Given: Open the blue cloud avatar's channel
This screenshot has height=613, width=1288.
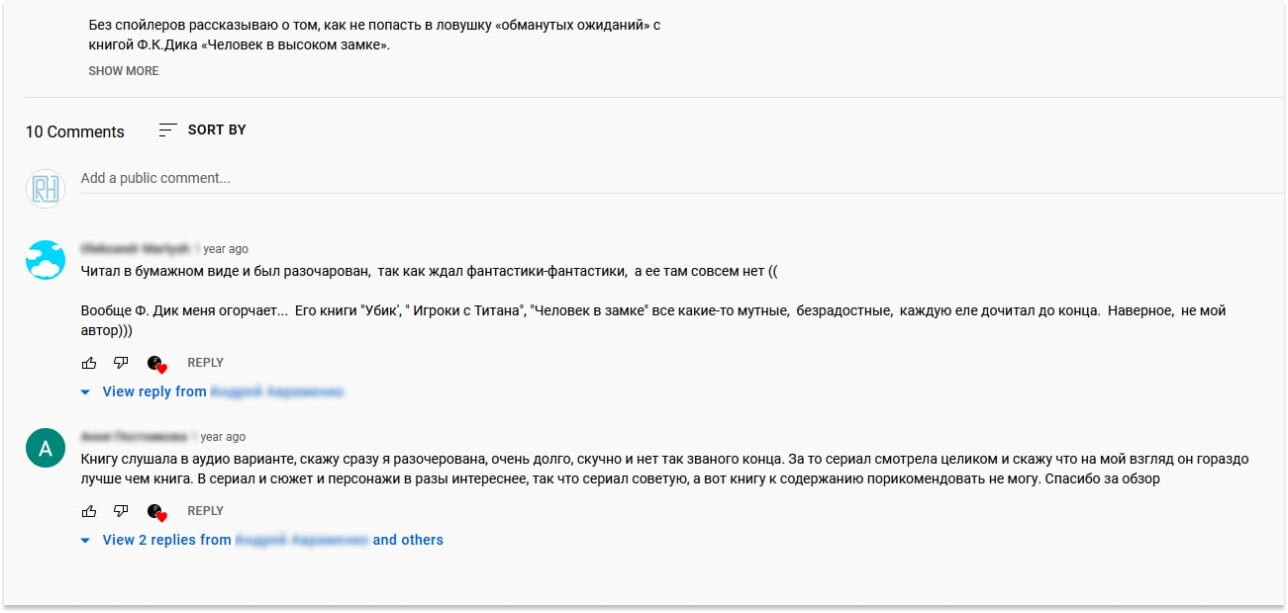Looking at the screenshot, I should click(45, 260).
